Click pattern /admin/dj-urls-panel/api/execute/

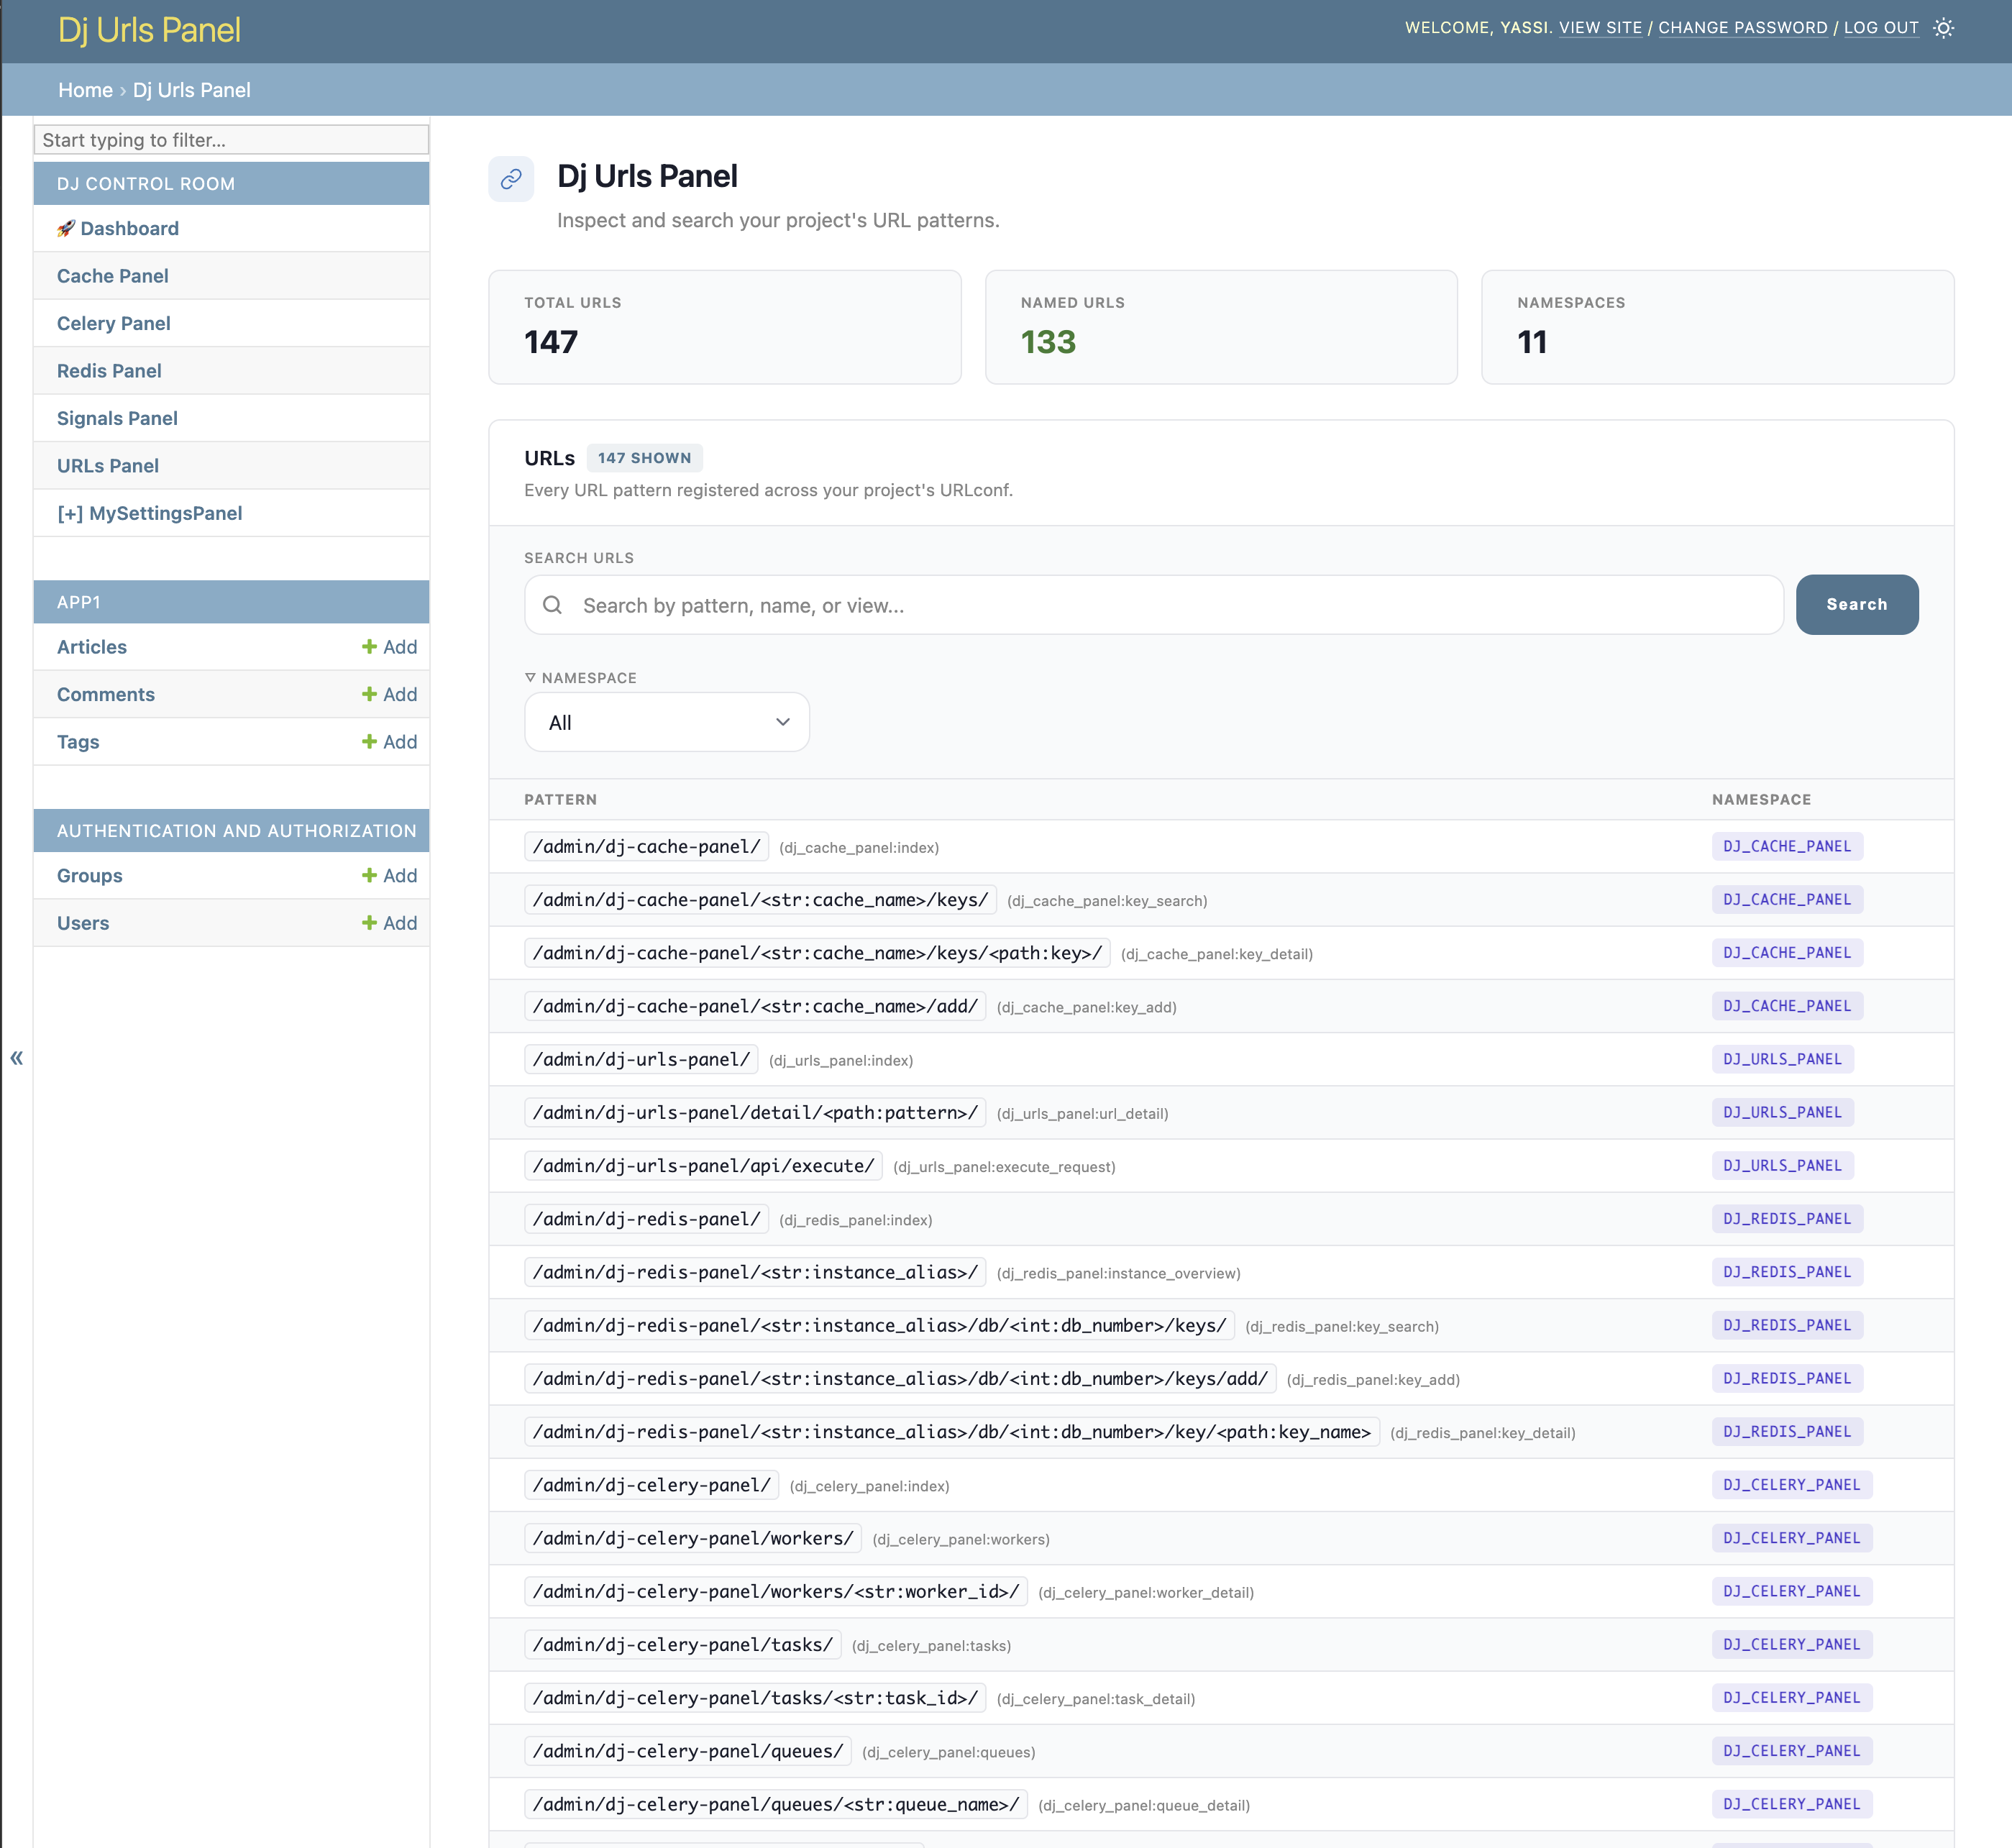[704, 1166]
